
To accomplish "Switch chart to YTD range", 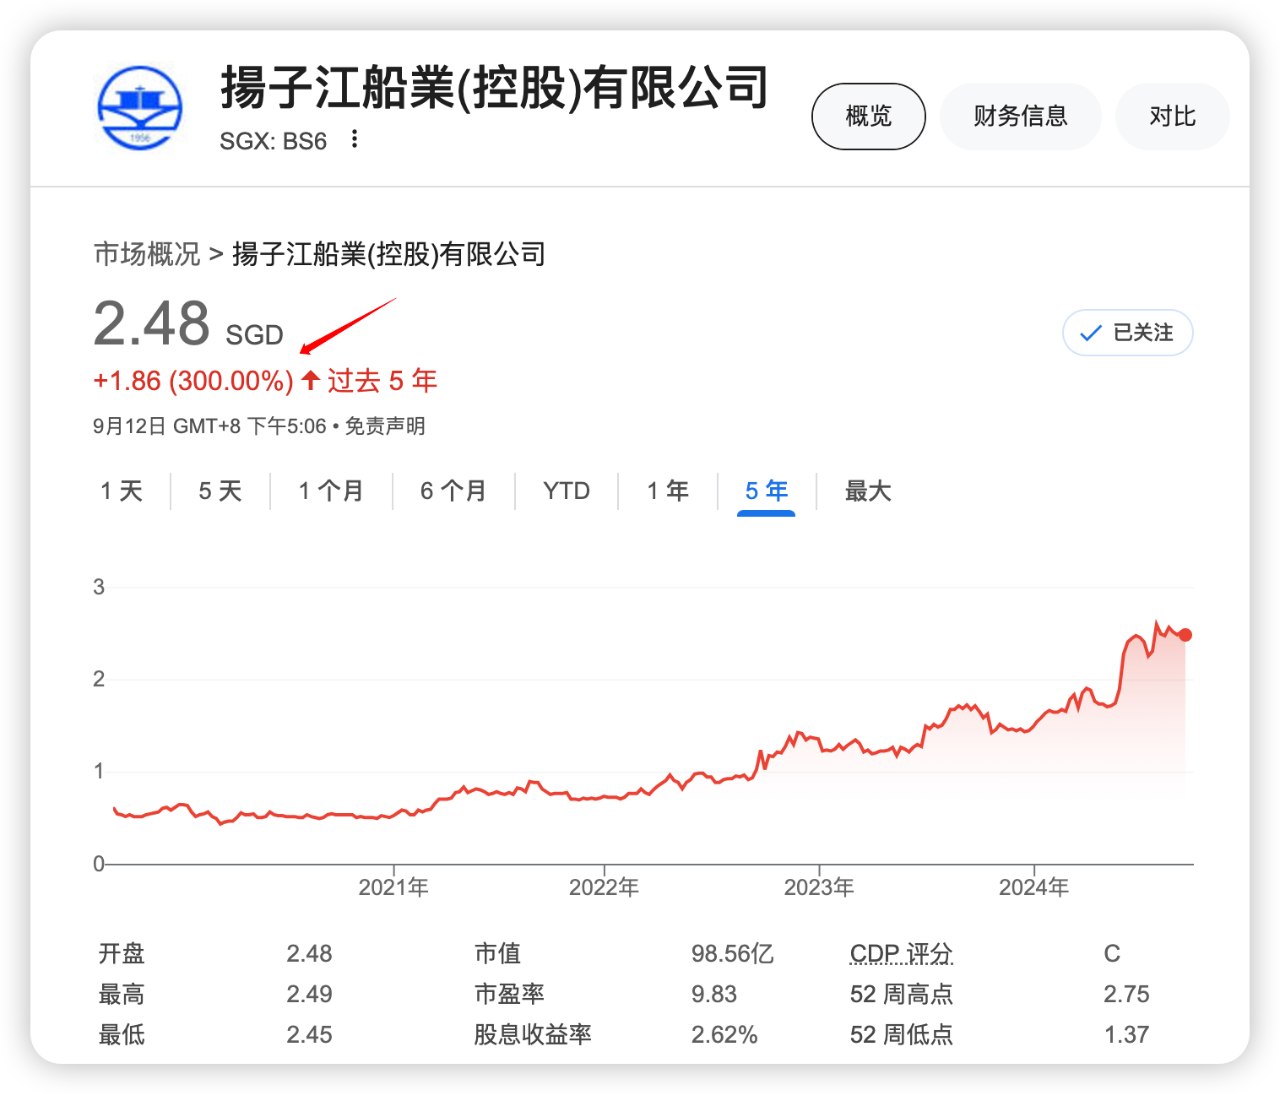I will (x=566, y=491).
